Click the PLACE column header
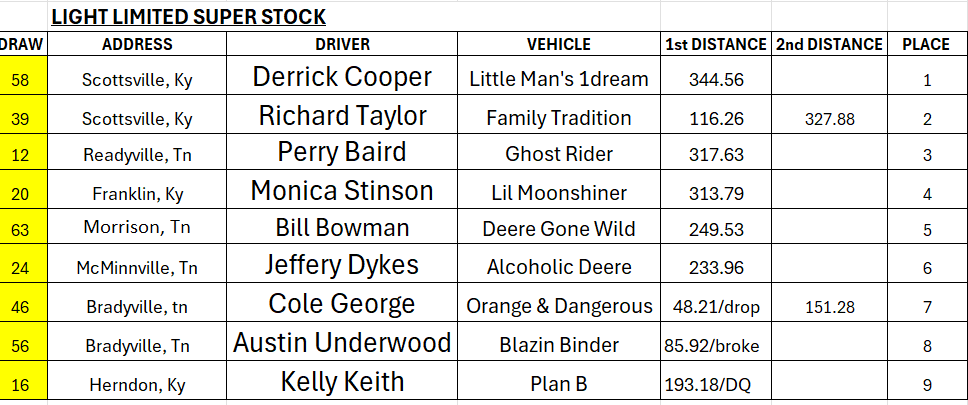The image size is (968, 405). pyautogui.click(x=926, y=44)
